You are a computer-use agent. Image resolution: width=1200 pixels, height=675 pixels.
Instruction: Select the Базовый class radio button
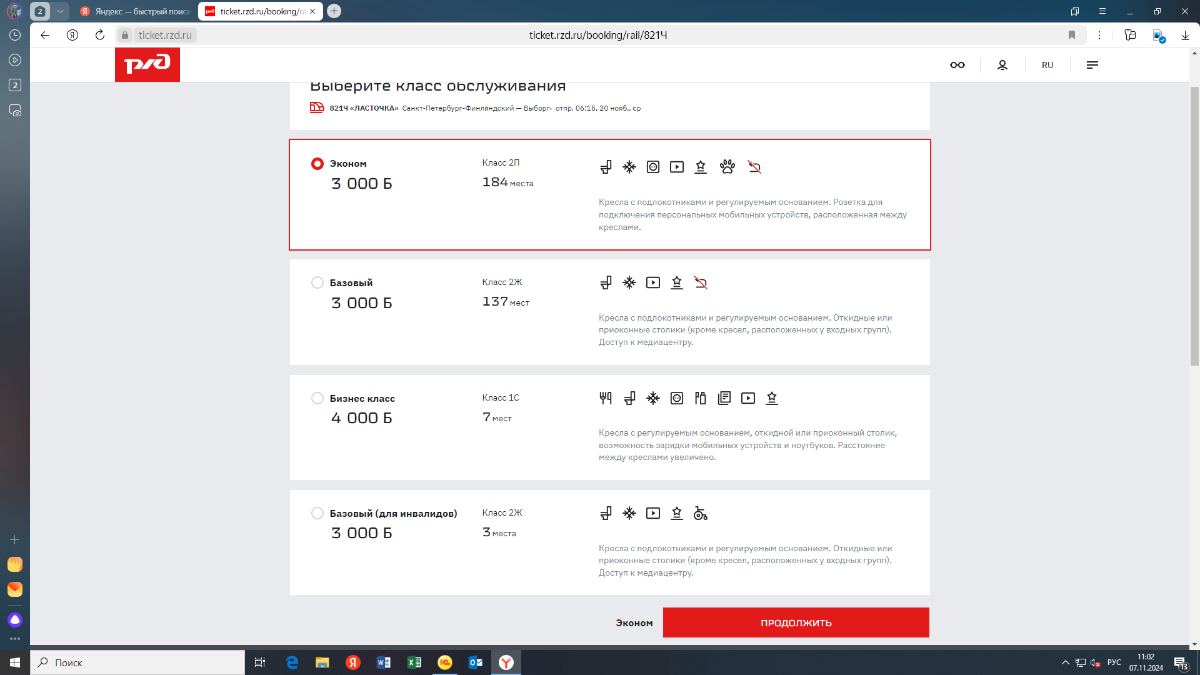(x=318, y=283)
